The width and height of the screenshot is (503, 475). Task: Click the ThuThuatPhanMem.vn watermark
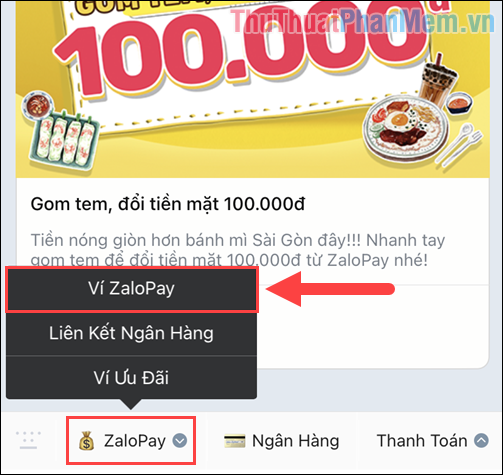click(362, 21)
